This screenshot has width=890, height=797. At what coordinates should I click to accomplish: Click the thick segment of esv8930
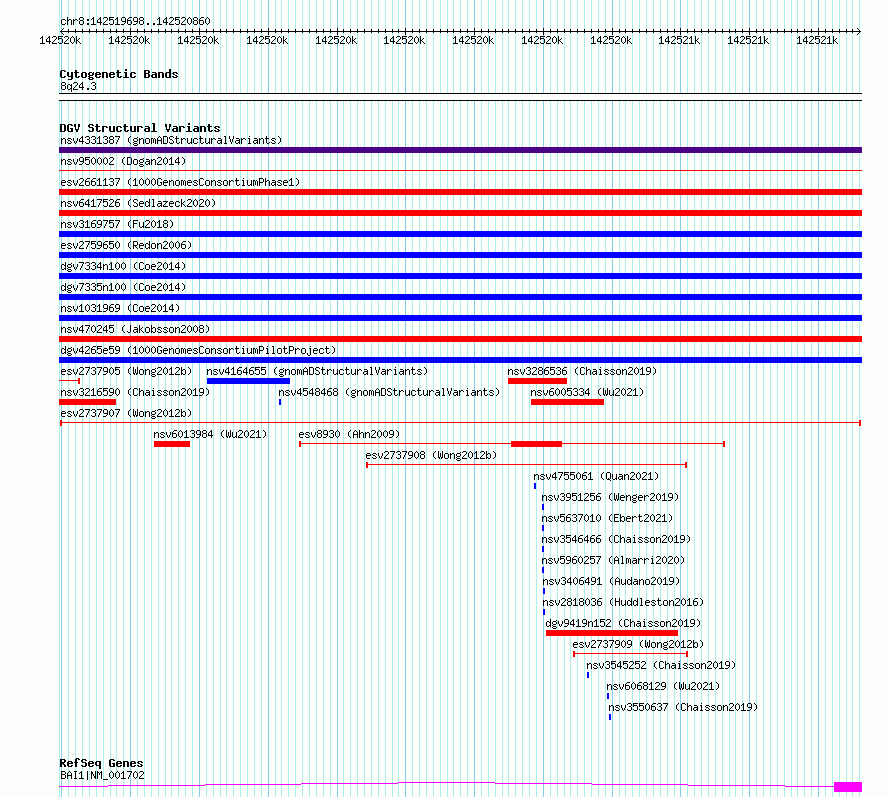(x=536, y=444)
